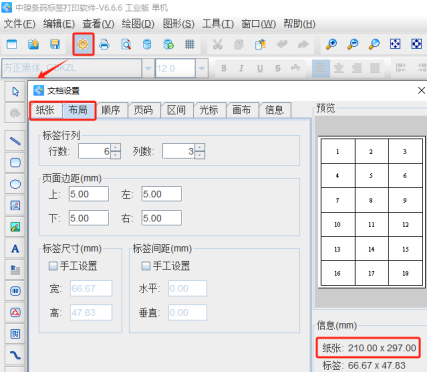Open Print preview magnifier icon

(x=126, y=44)
